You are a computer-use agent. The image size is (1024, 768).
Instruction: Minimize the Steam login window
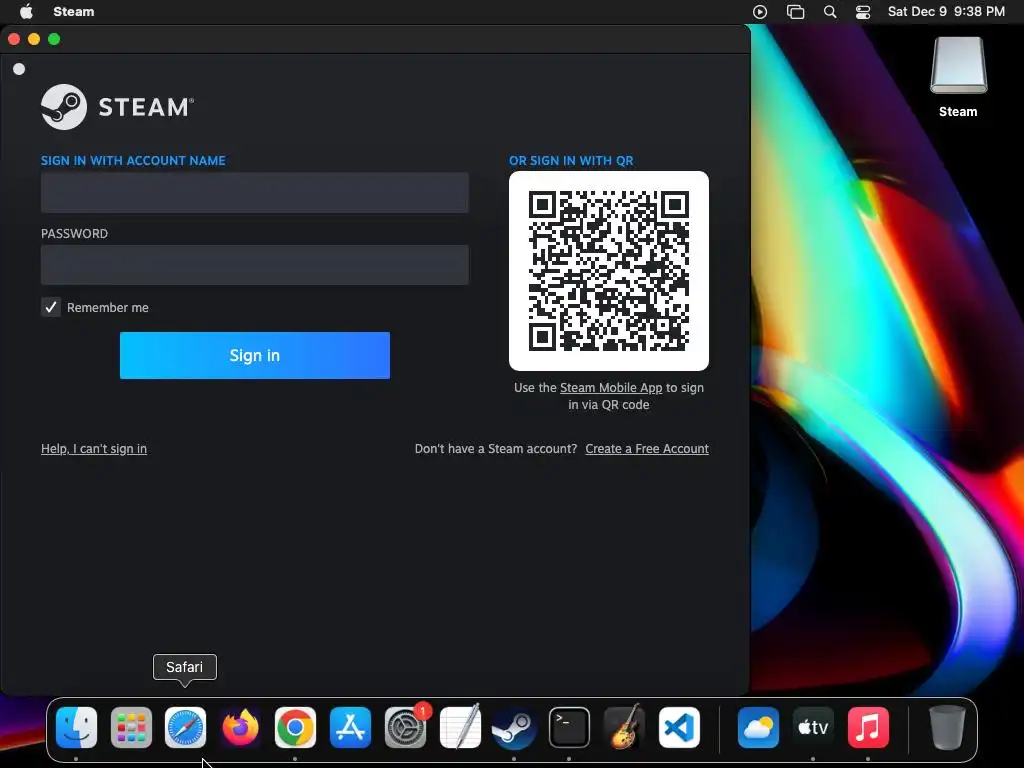coord(34,39)
